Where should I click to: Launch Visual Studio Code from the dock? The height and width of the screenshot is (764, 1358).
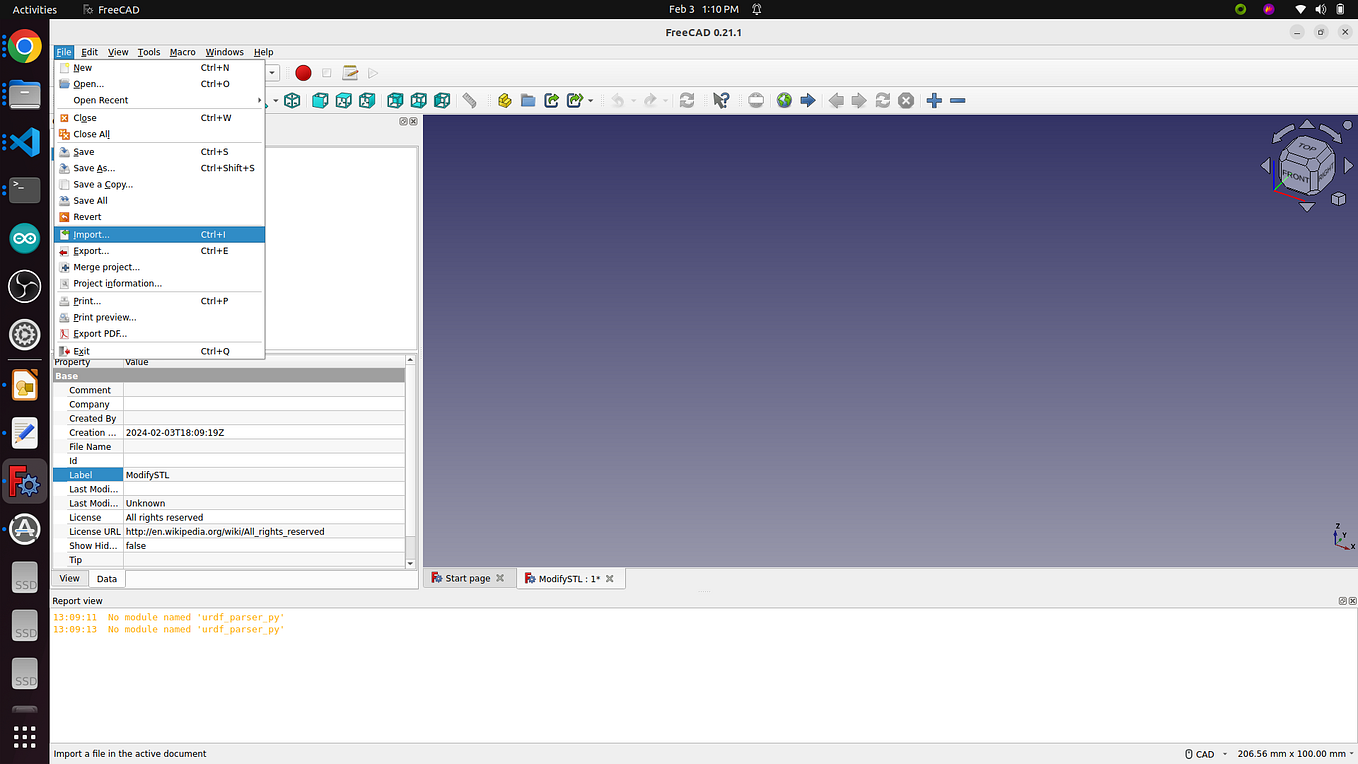(x=25, y=142)
